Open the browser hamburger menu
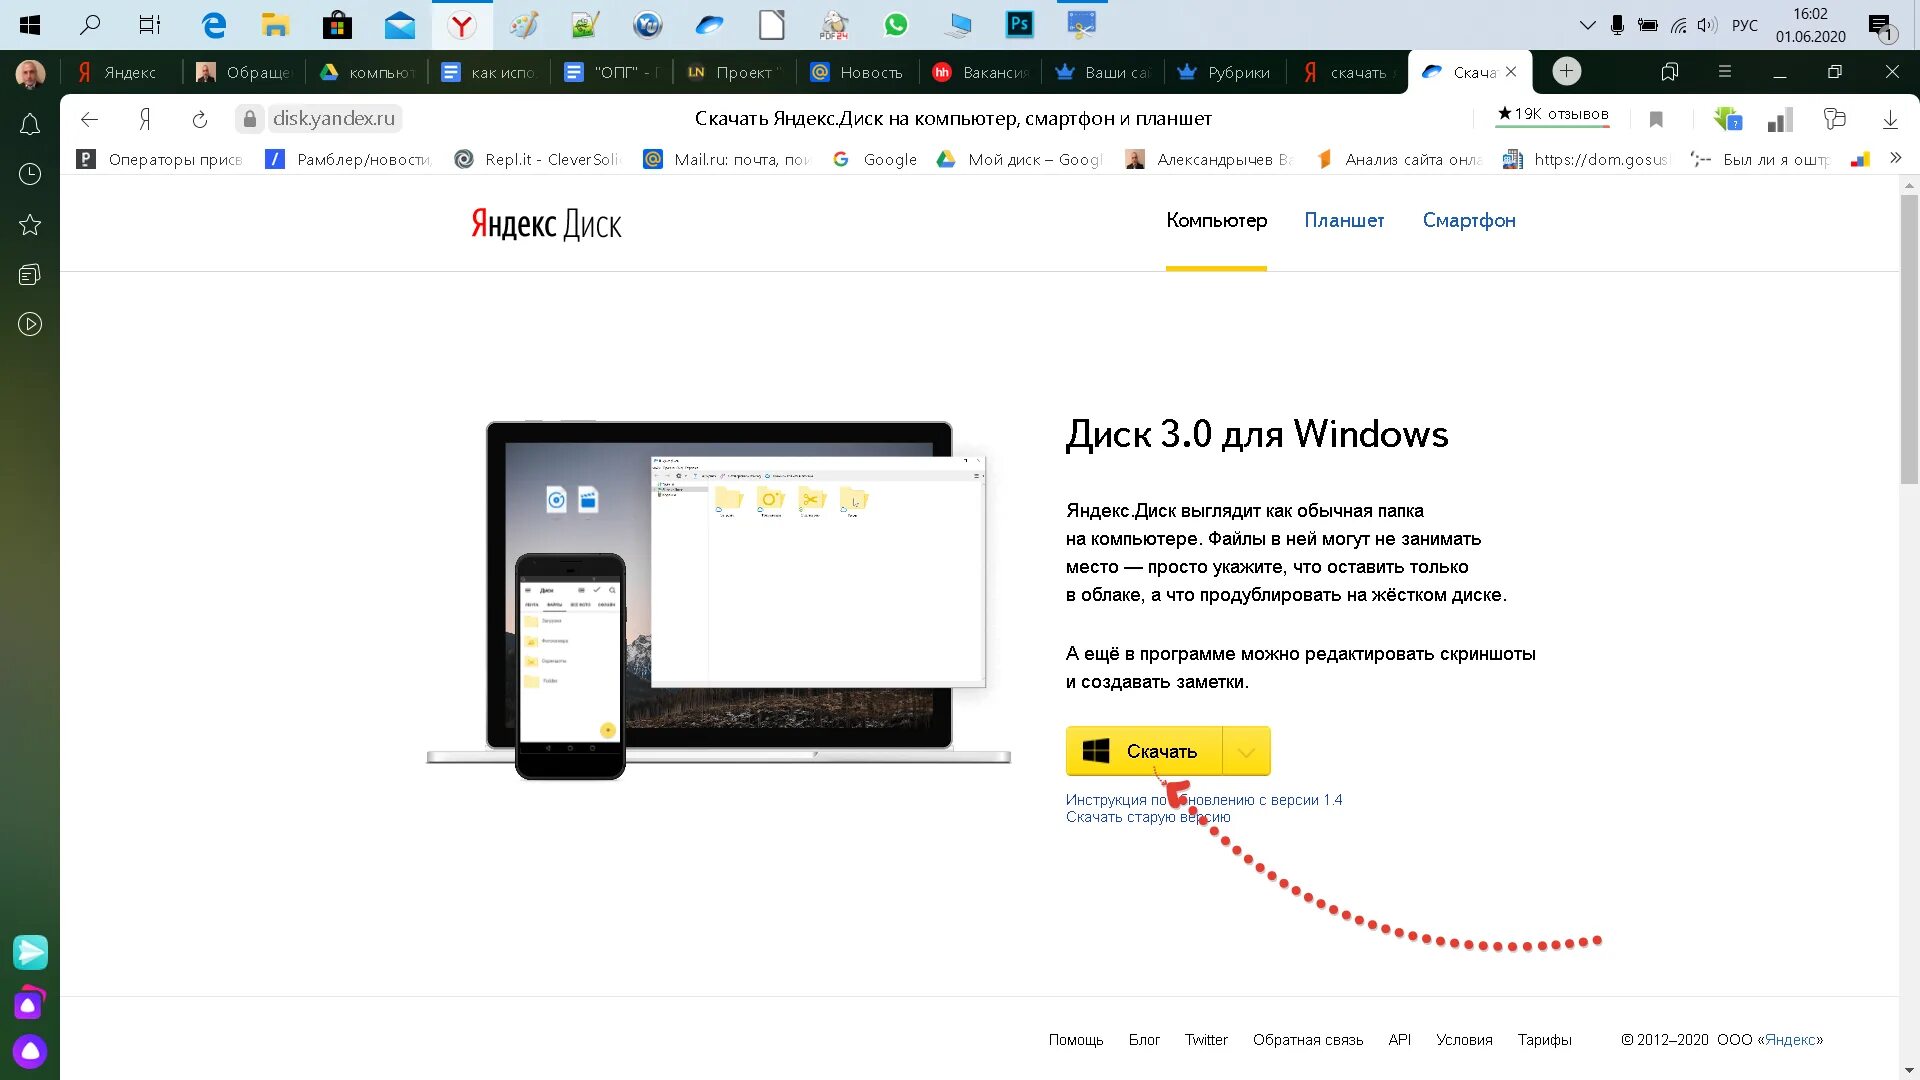The height and width of the screenshot is (1080, 1920). (x=1724, y=72)
